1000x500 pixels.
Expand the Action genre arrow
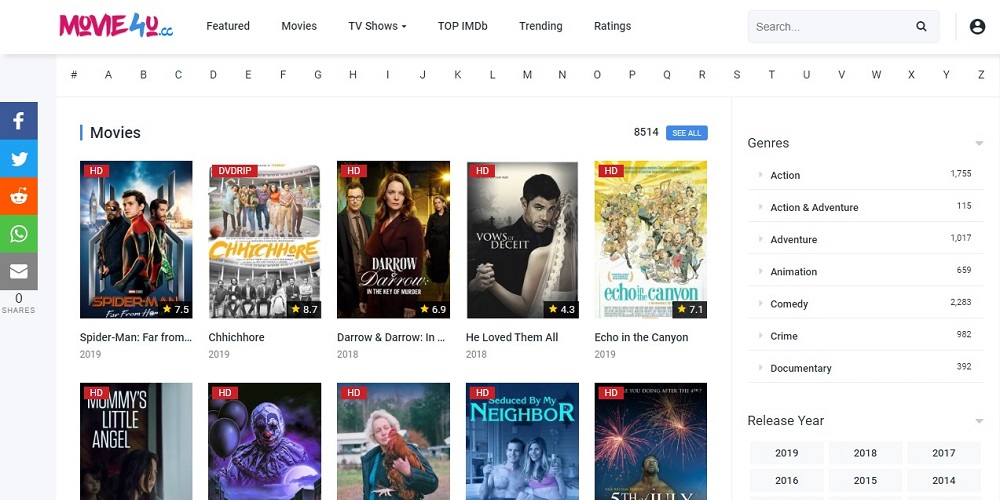click(x=760, y=175)
